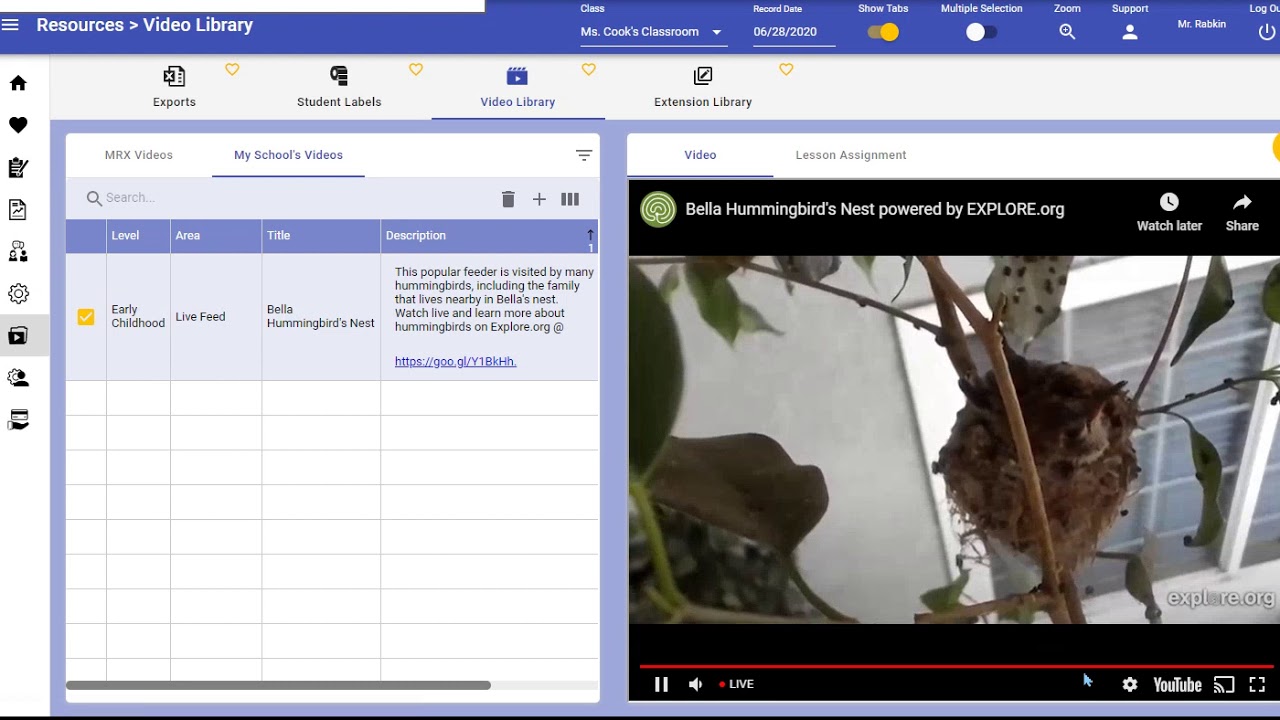The image size is (1280, 720).
Task: Sort by the Description column arrow
Action: pos(590,235)
